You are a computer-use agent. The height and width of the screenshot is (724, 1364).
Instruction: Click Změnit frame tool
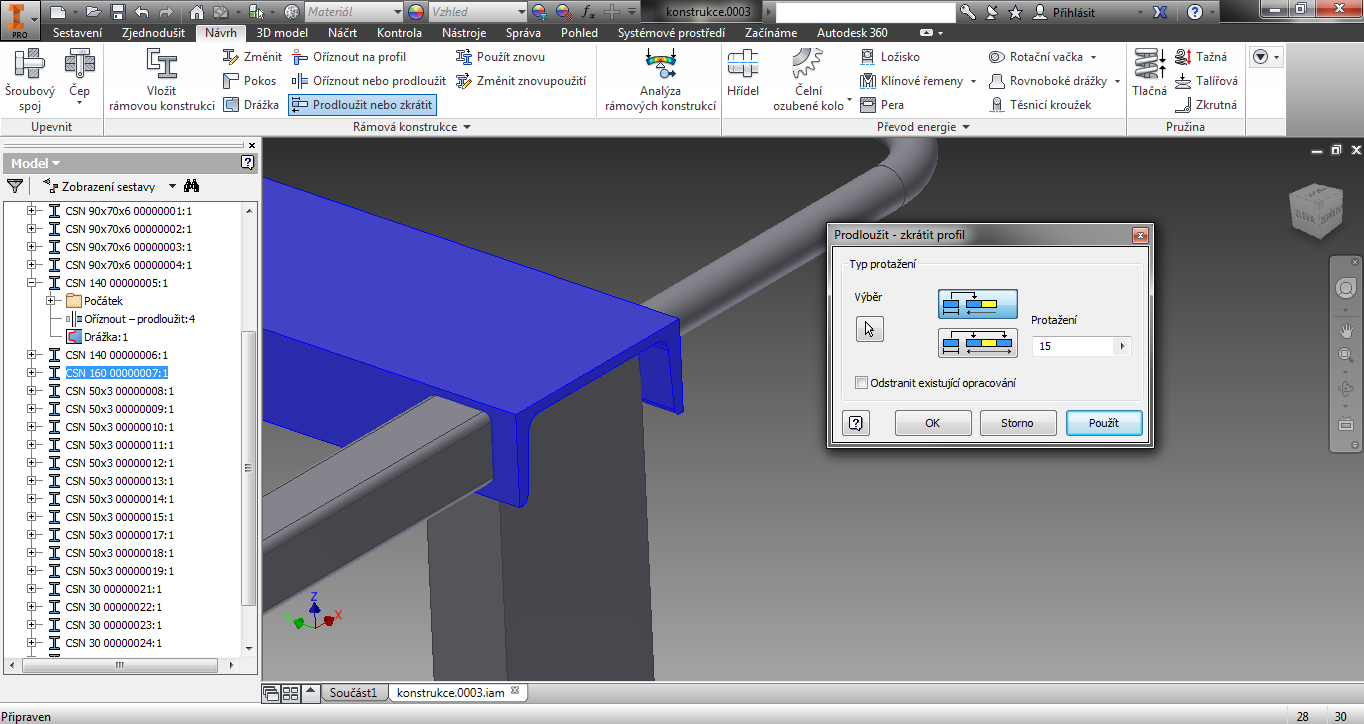click(252, 57)
